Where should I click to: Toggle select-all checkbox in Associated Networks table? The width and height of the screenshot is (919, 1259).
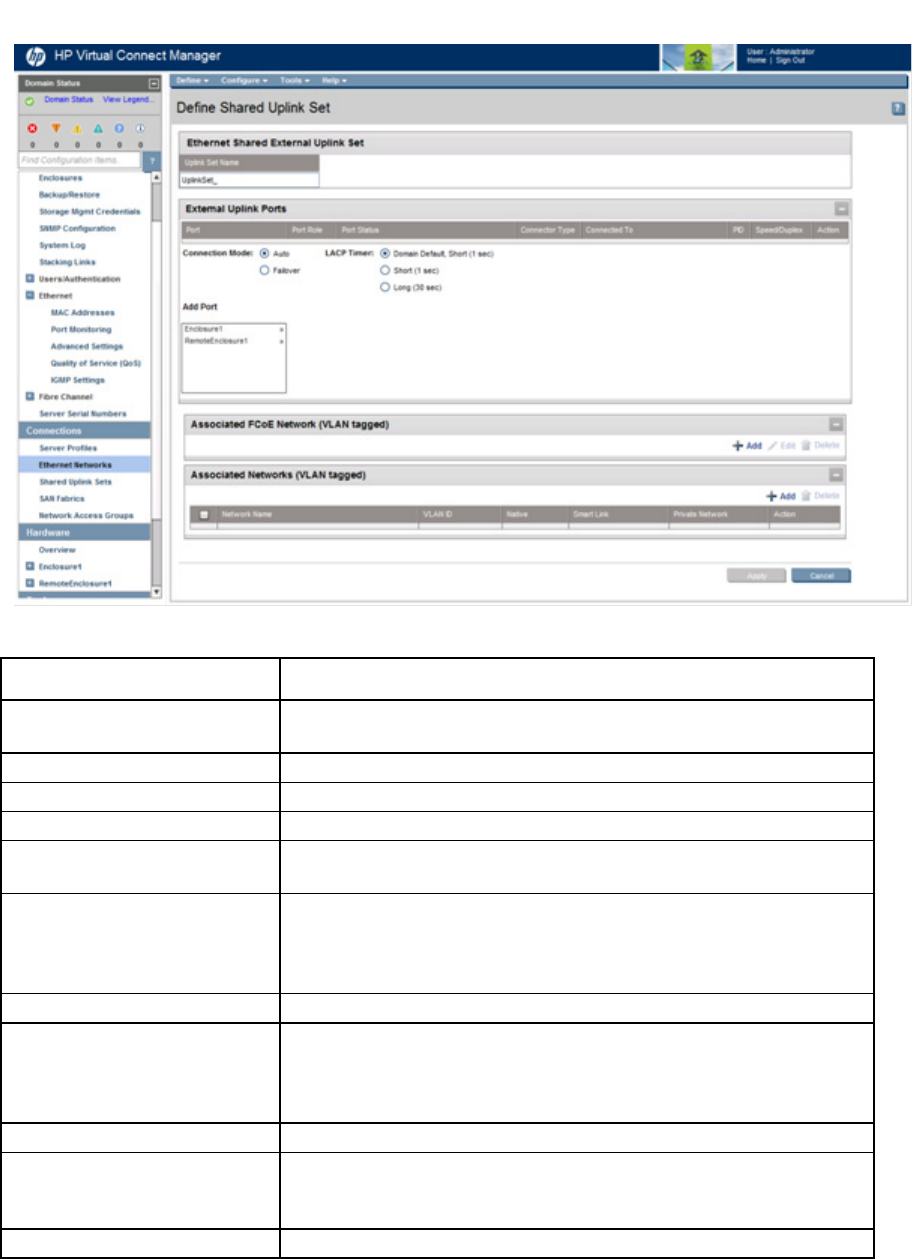pyautogui.click(x=204, y=514)
